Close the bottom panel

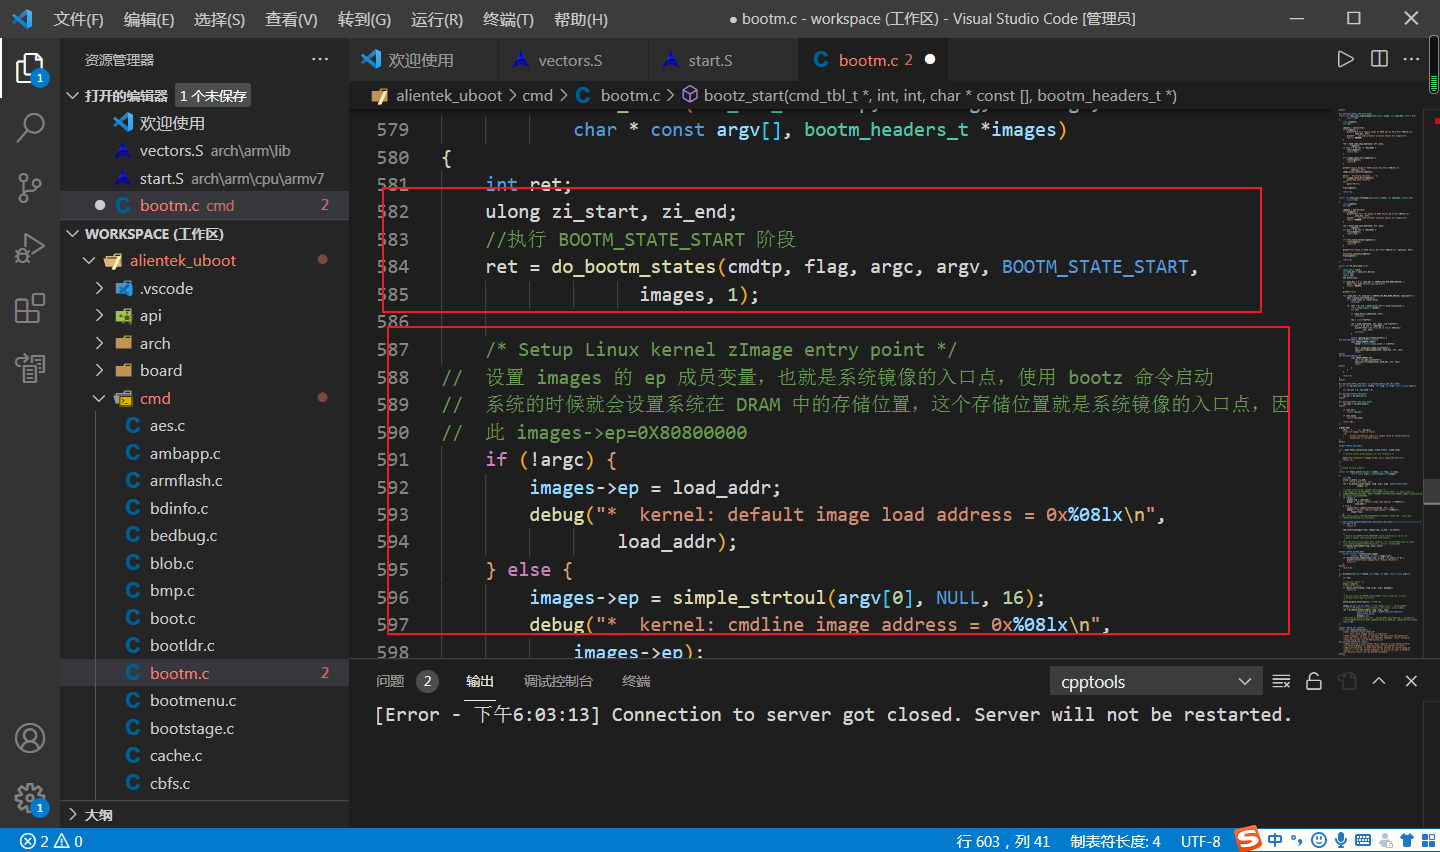click(x=1411, y=681)
